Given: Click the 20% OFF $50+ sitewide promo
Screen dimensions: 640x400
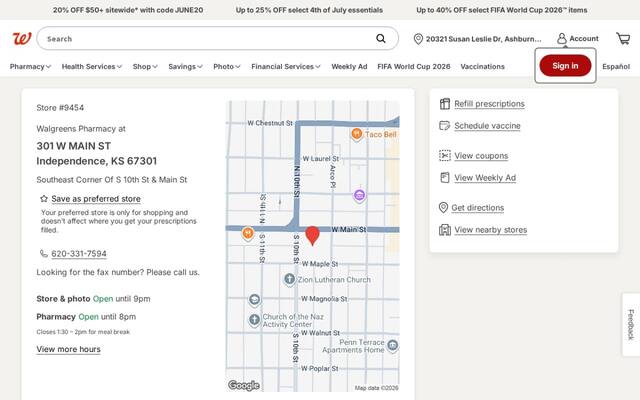Looking at the screenshot, I should (x=128, y=10).
